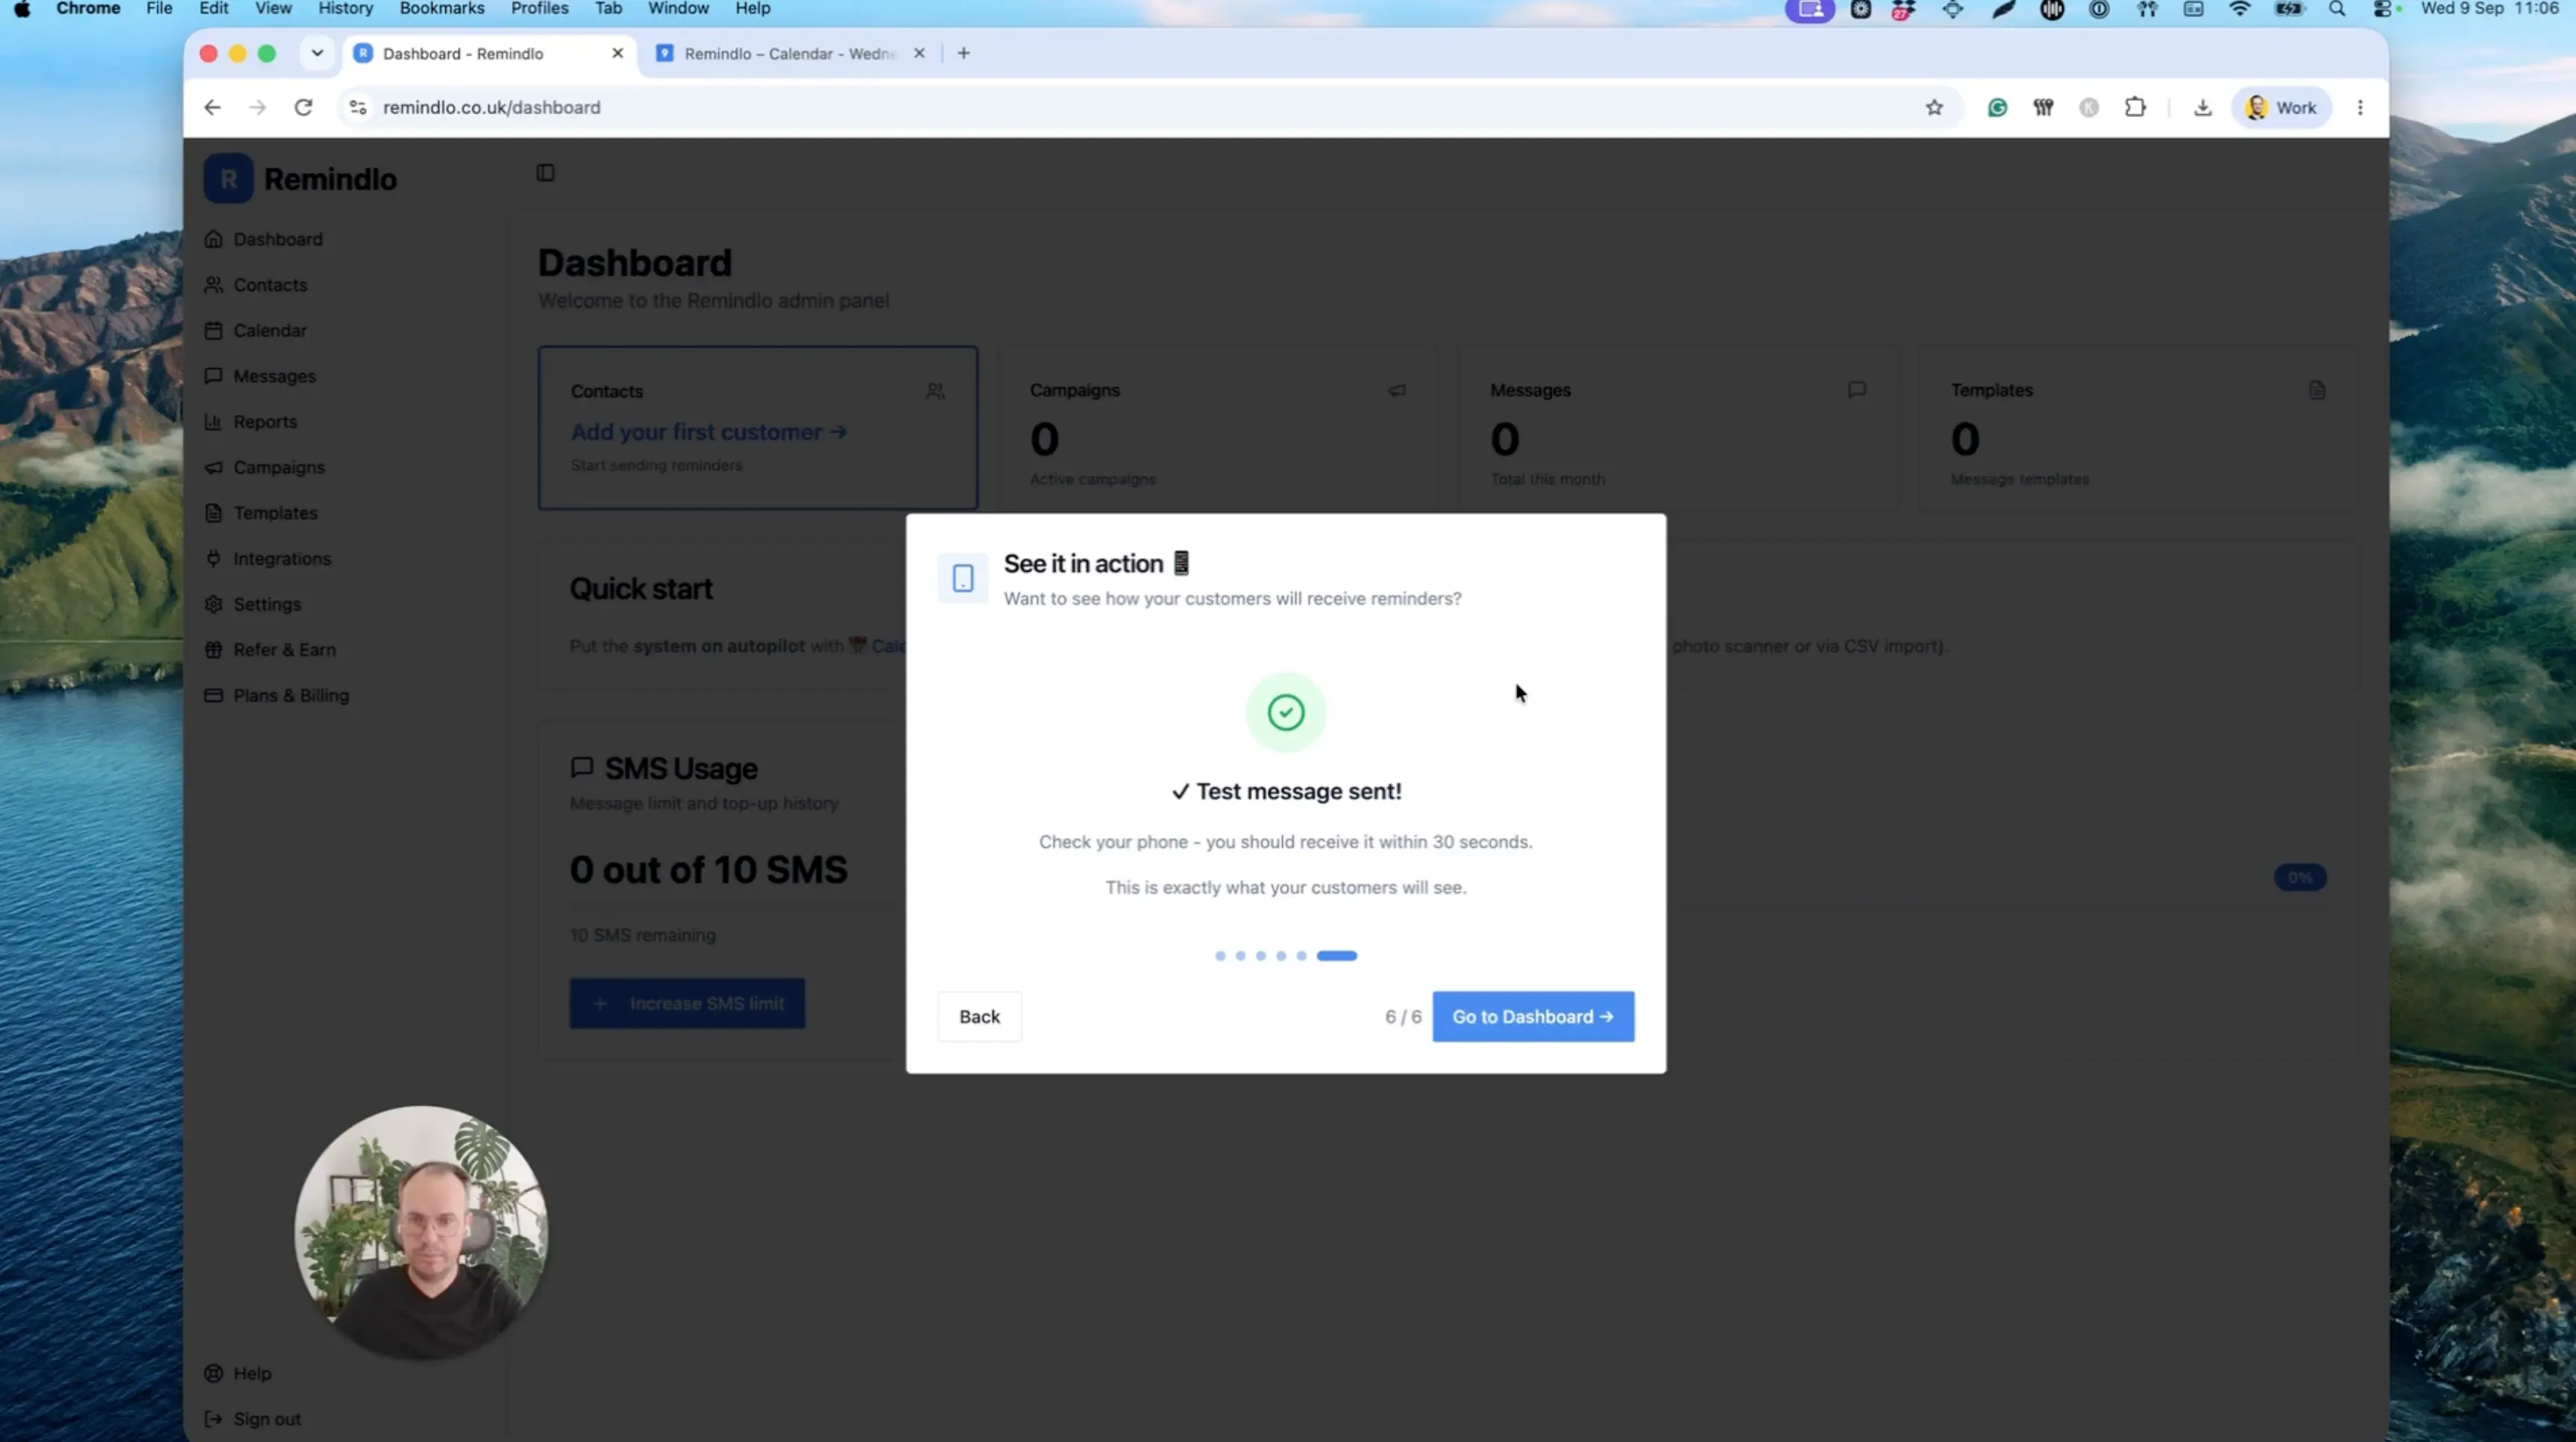Select the Dashboard - Remindlo browser tab
The width and height of the screenshot is (2576, 1442).
pos(490,53)
